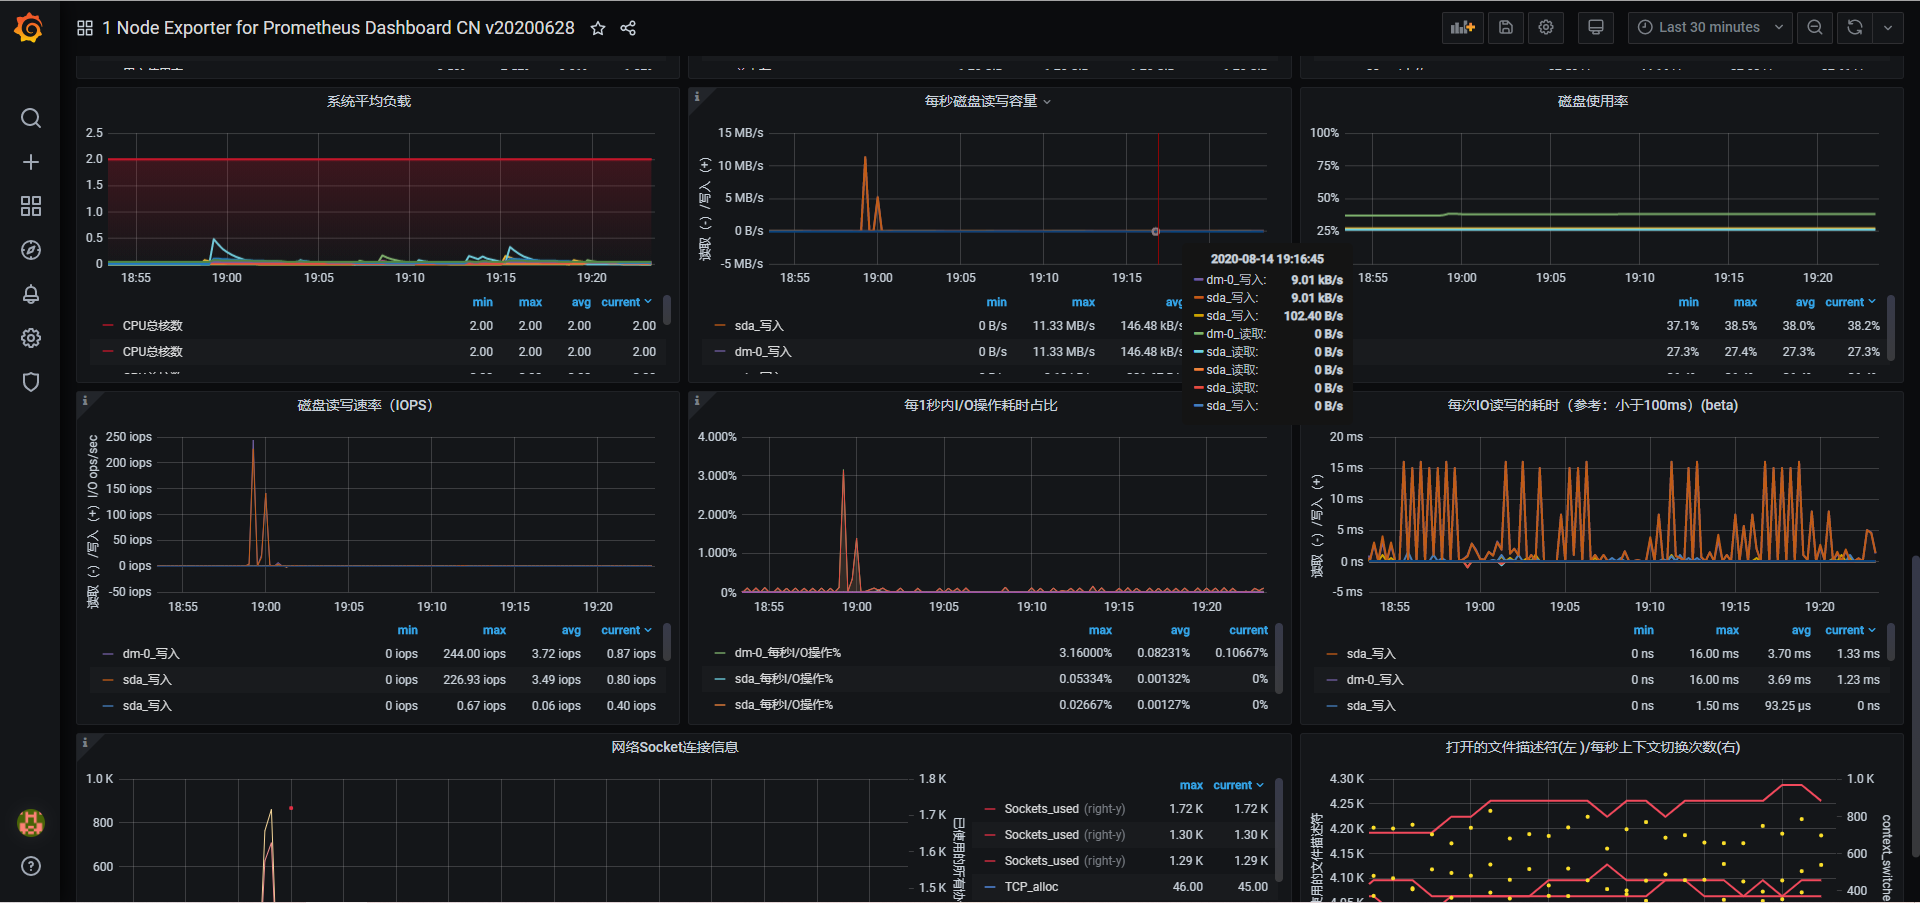This screenshot has width=1920, height=903.
Task: Toggle dm-0_写入 series in IO耗时 legend
Action: coord(1375,680)
